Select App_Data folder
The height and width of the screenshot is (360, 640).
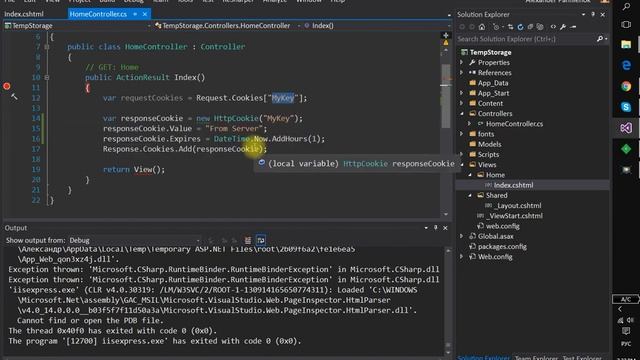(x=493, y=83)
